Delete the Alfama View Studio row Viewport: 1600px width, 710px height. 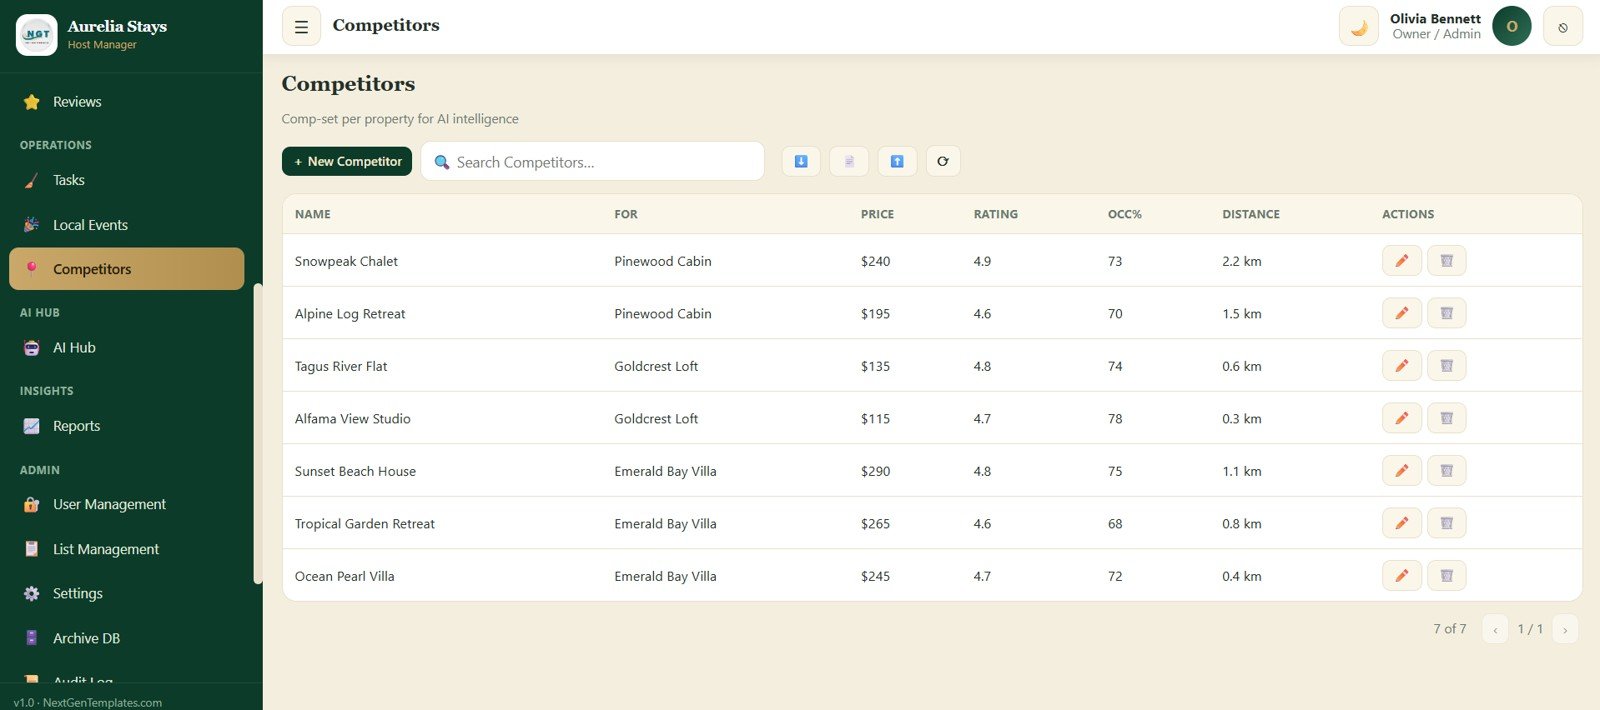[x=1447, y=418]
